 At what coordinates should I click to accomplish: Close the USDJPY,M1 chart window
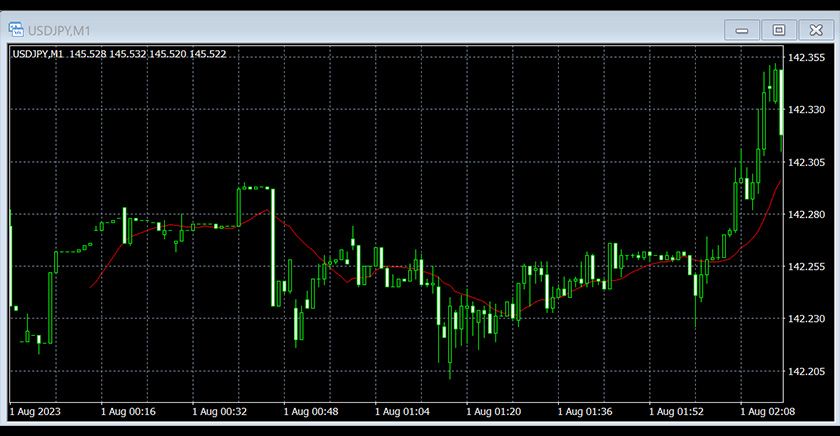[815, 30]
